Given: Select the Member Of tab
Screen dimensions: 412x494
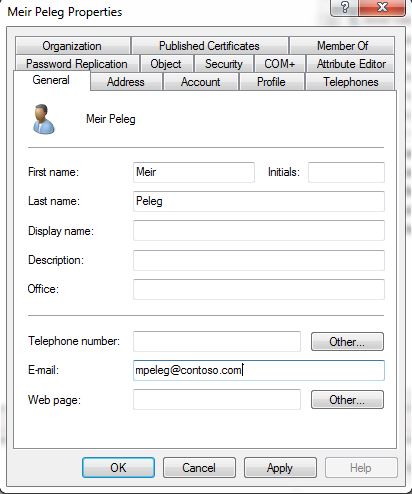Looking at the screenshot, I should coord(342,46).
